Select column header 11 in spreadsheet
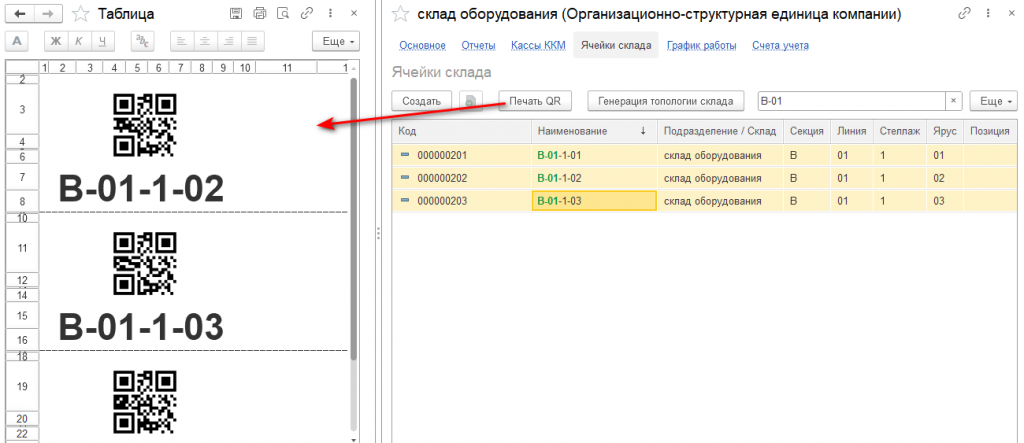The width and height of the screenshot is (1024, 443). tap(286, 67)
